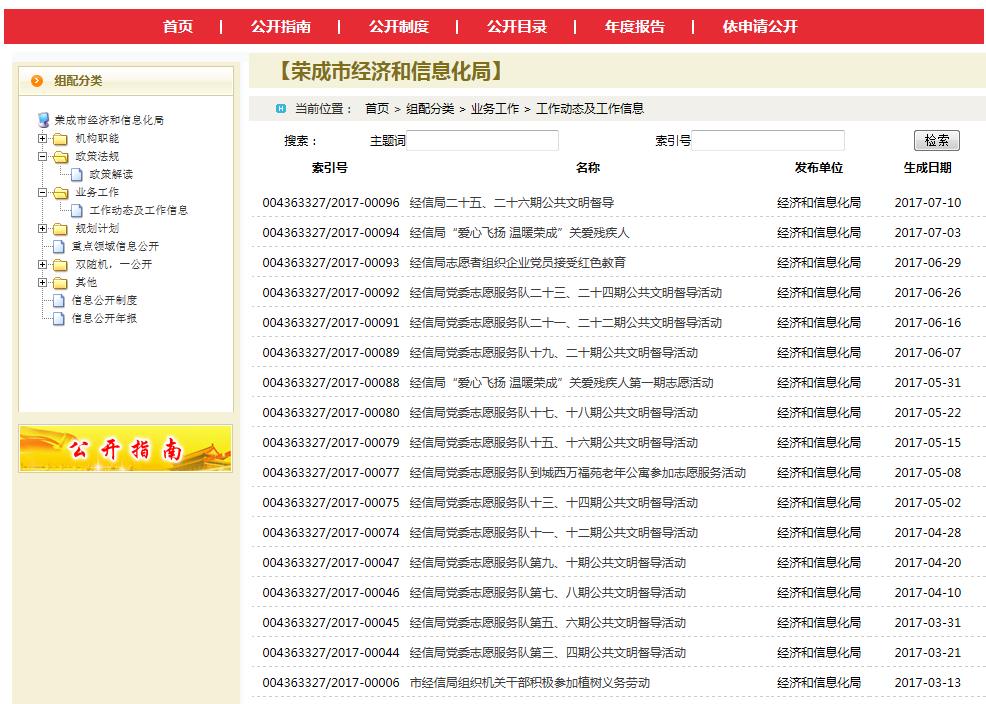The height and width of the screenshot is (704, 986).
Task: Click the 机构职能 folder icon
Action: [x=60, y=139]
